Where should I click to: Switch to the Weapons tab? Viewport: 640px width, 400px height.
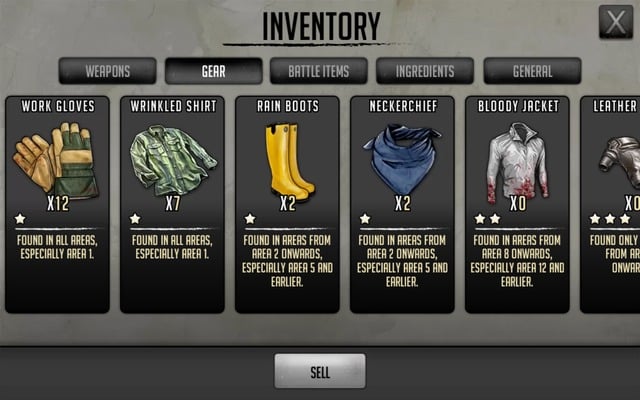point(107,71)
